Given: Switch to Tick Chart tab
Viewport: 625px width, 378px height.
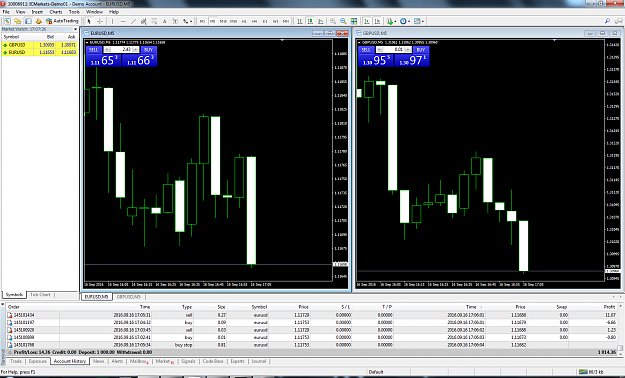Looking at the screenshot, I should pyautogui.click(x=40, y=295).
